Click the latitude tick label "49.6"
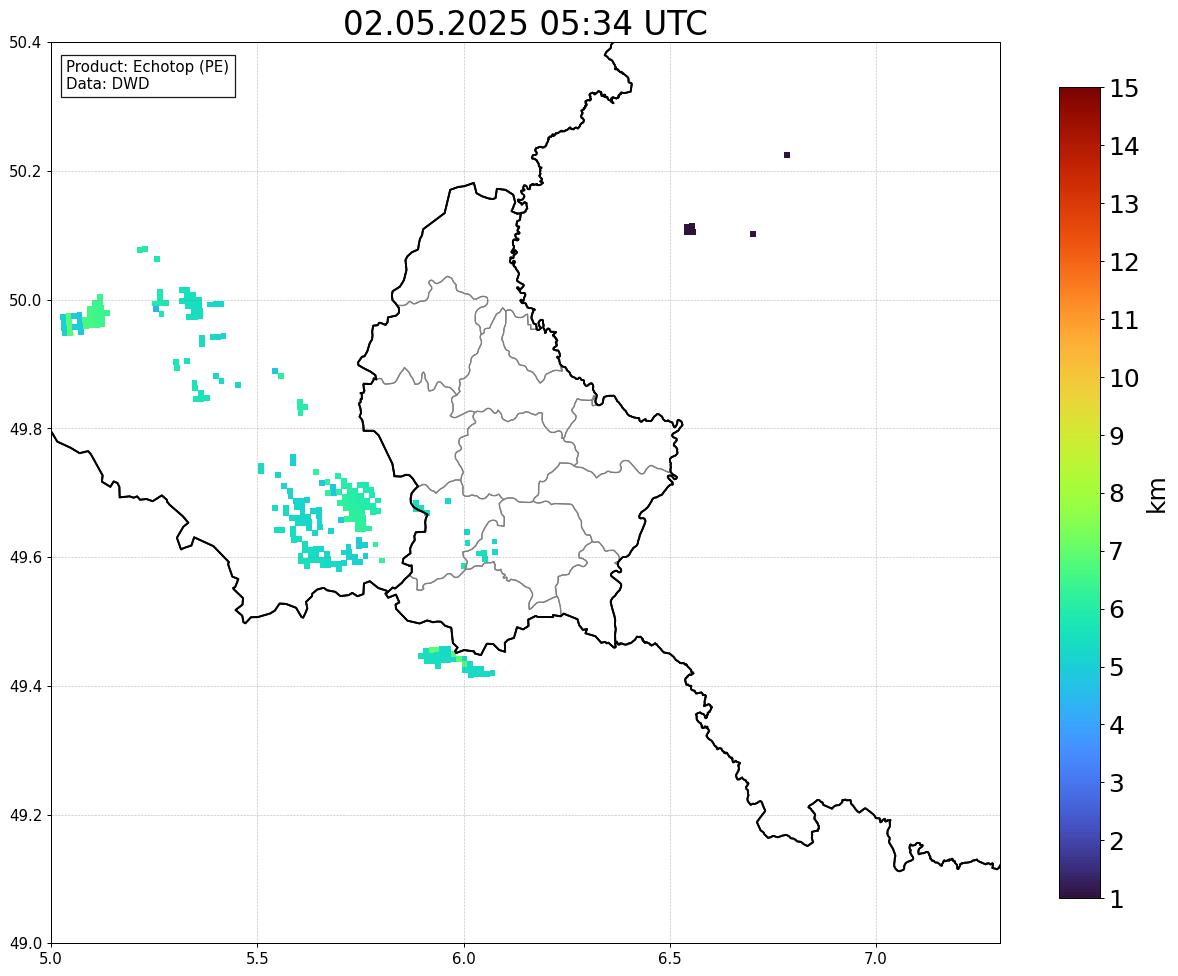1178x976 pixels. click(x=24, y=557)
